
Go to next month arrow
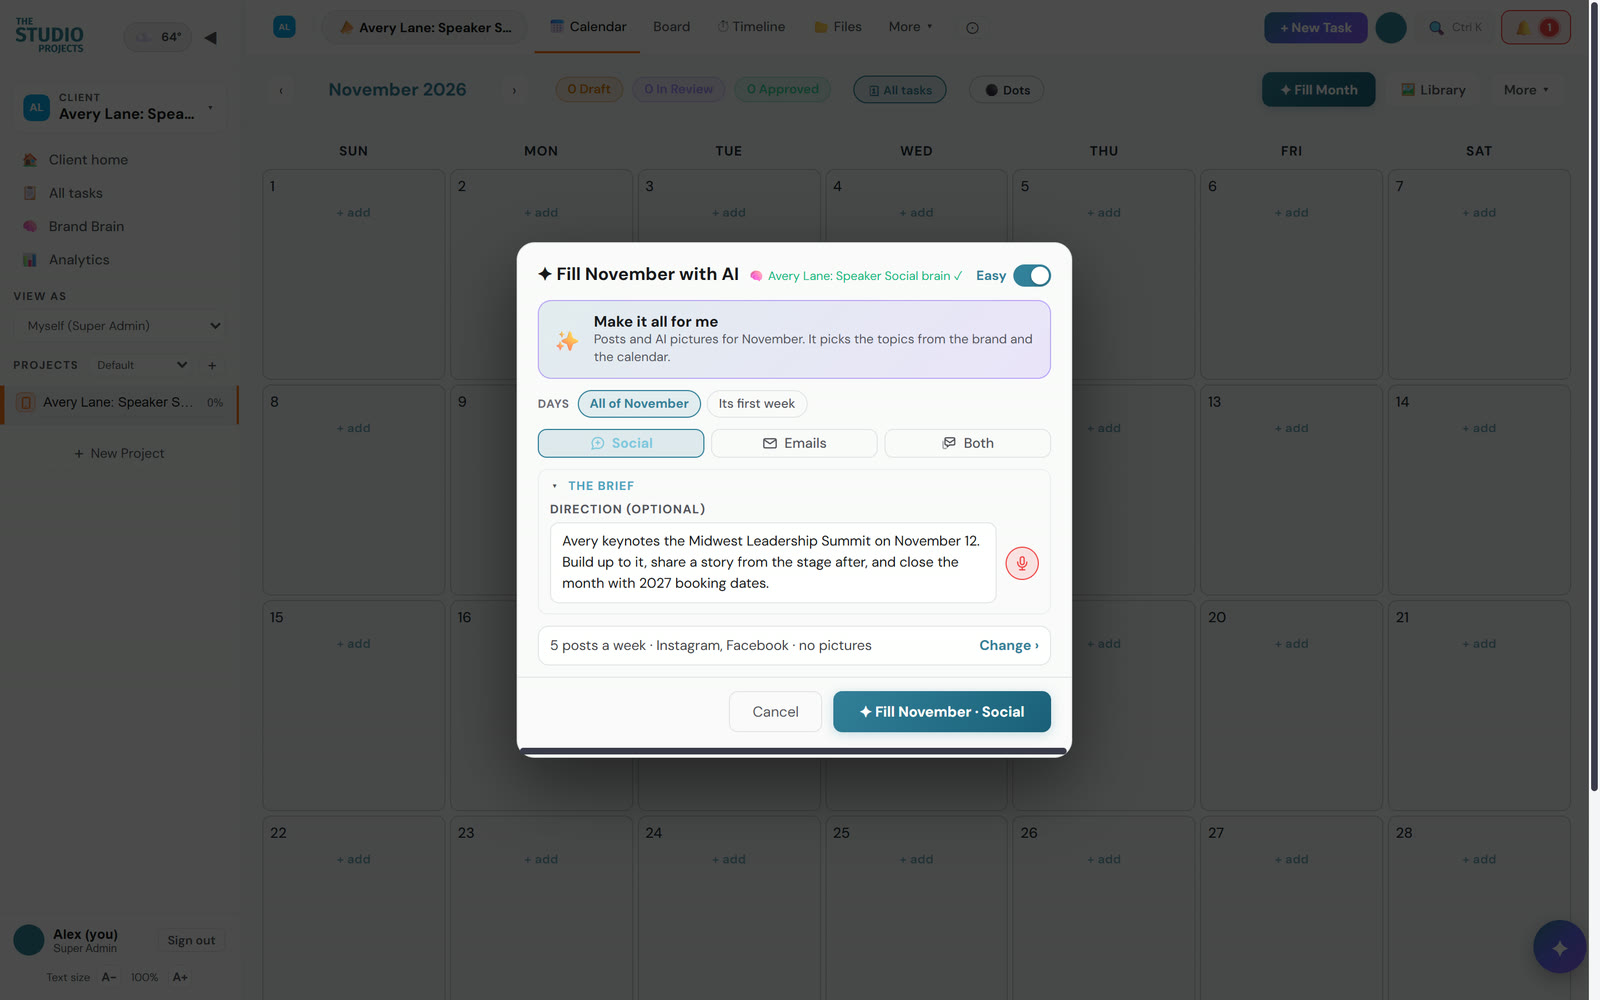coord(514,90)
